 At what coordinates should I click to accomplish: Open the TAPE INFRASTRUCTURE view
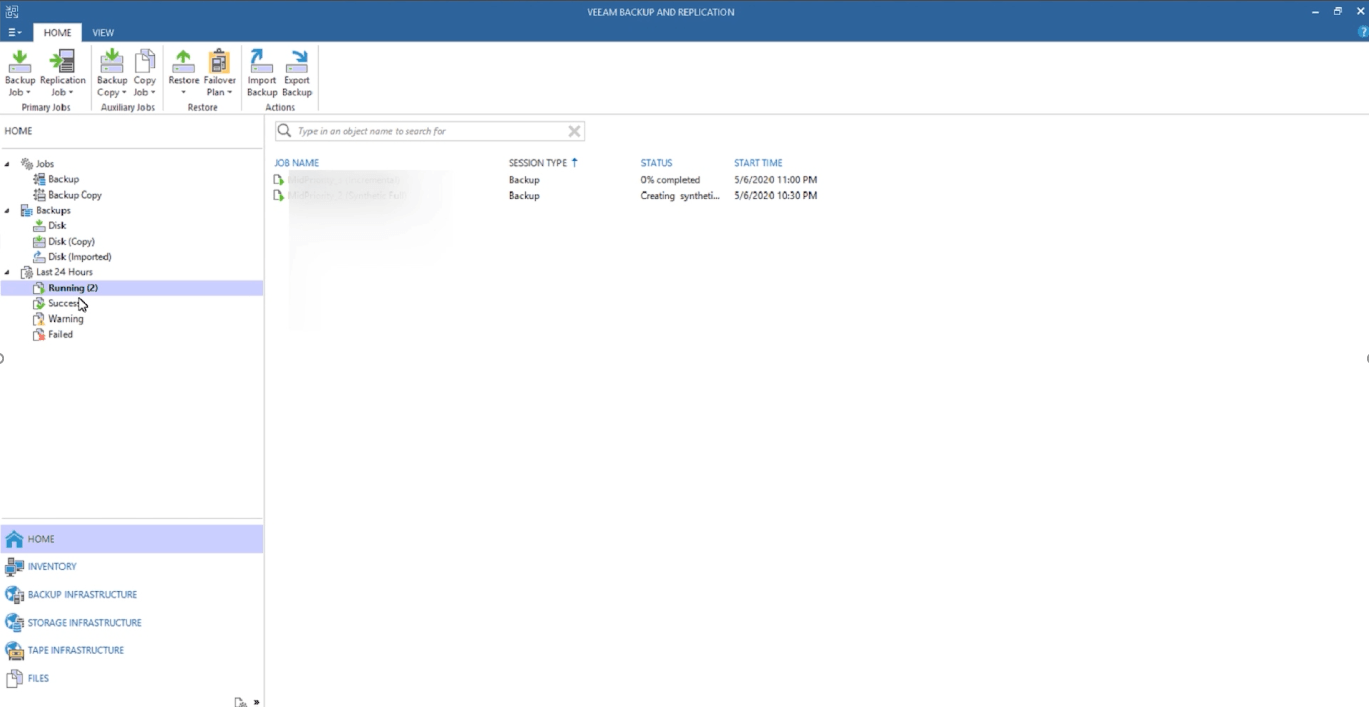pyautogui.click(x=132, y=650)
